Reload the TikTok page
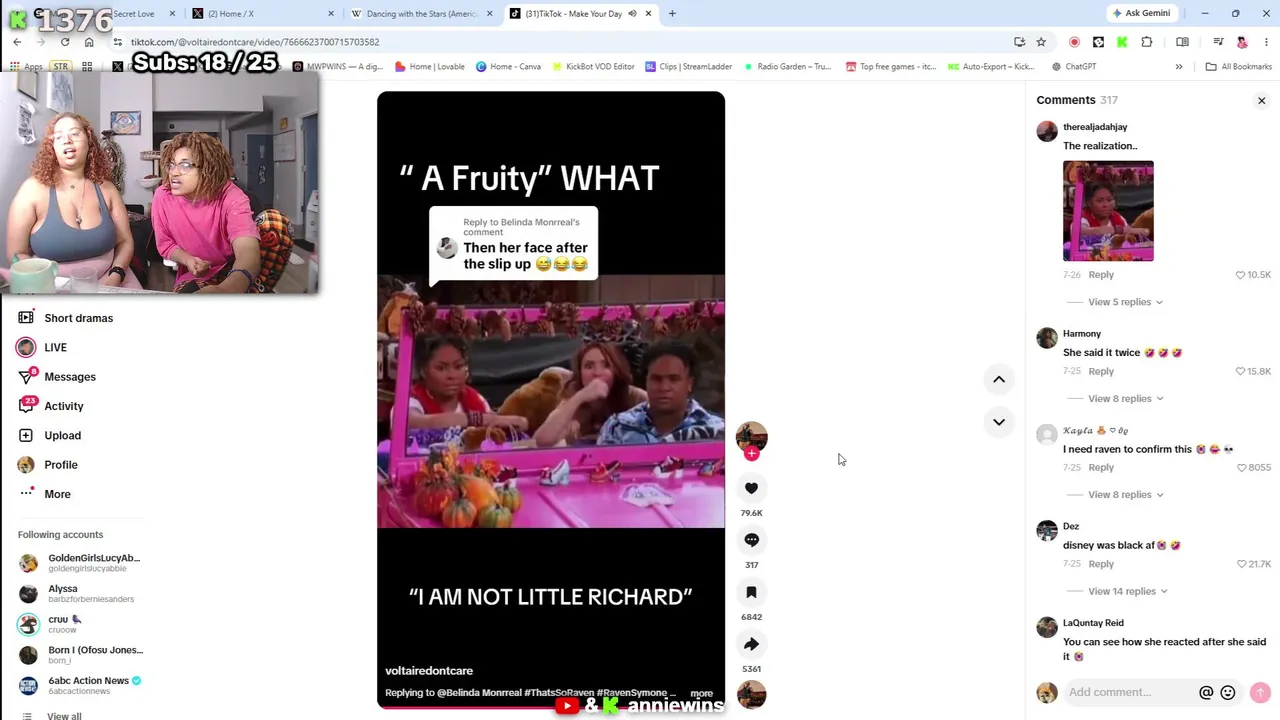The height and width of the screenshot is (720, 1280). point(65,42)
